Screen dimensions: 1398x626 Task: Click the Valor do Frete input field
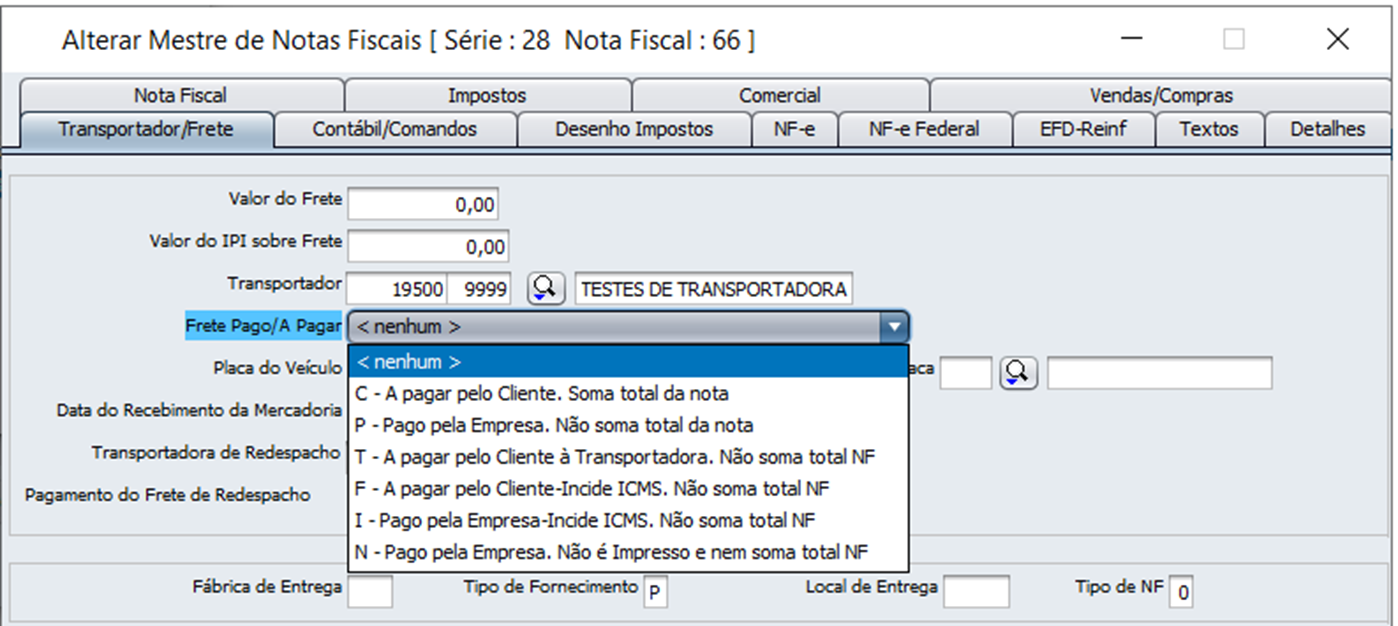pyautogui.click(x=423, y=204)
